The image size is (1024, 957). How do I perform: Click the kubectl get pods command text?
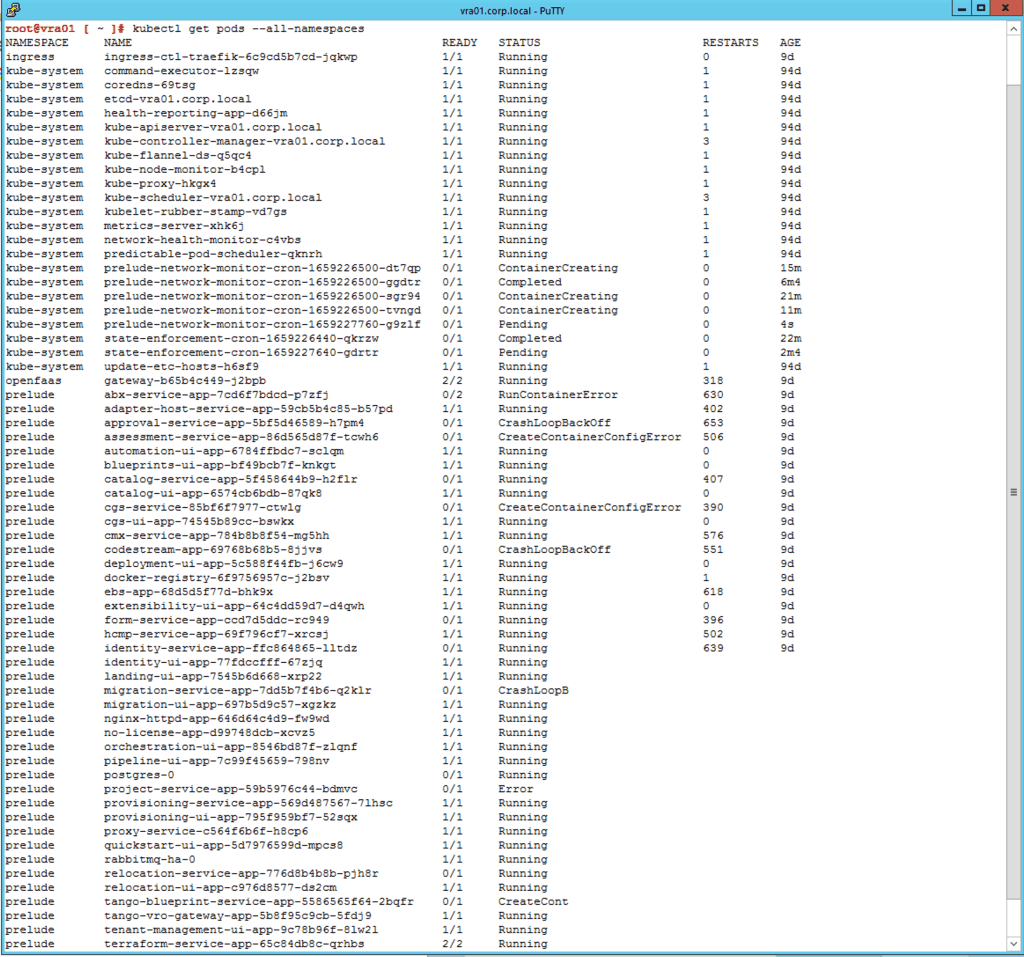250,29
